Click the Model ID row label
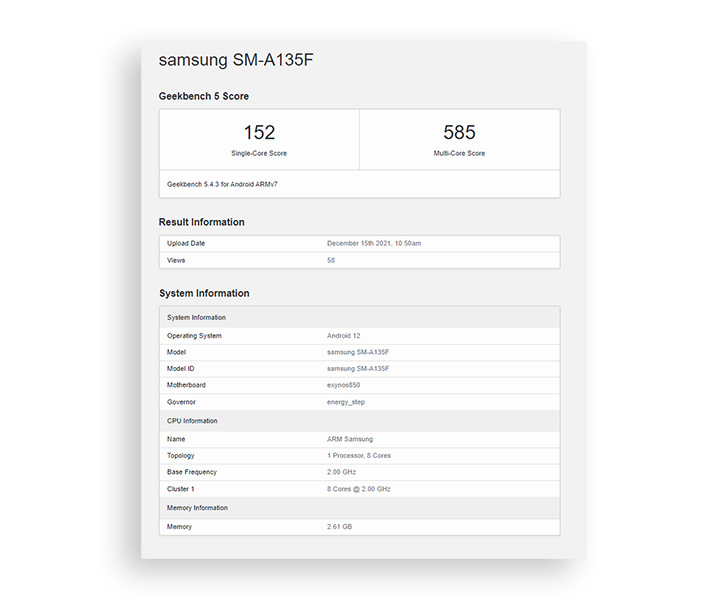Viewport: 728px width, 600px height. click(181, 369)
